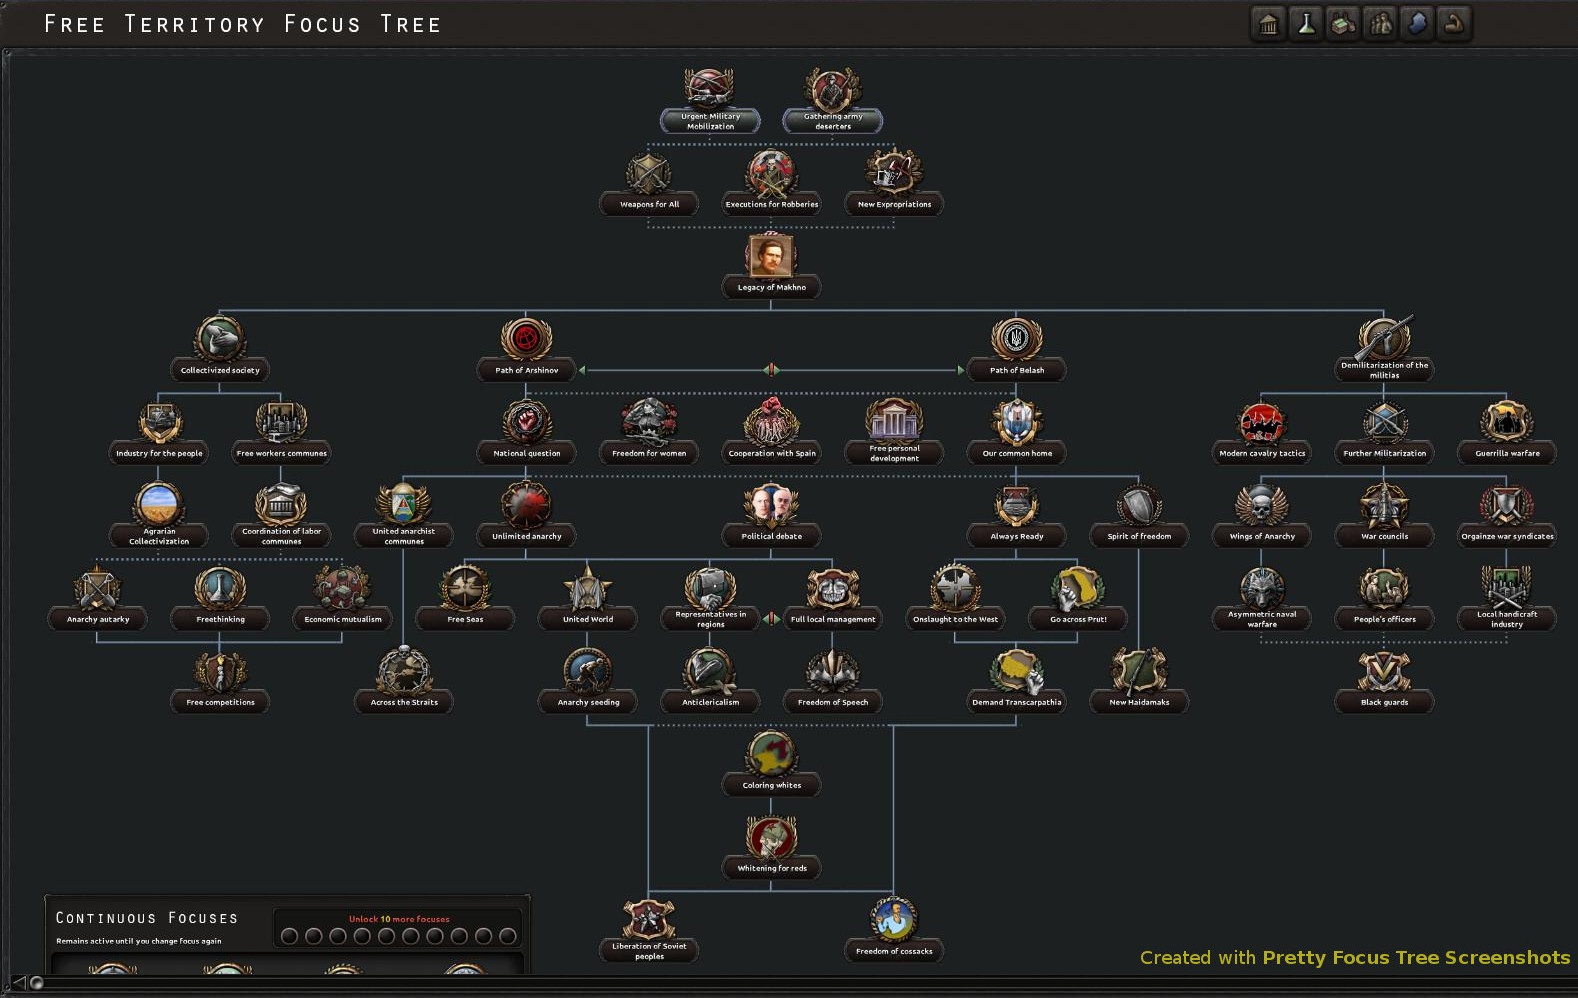
Task: Select the Legacy of Makhno portrait focus
Action: pyautogui.click(x=771, y=266)
